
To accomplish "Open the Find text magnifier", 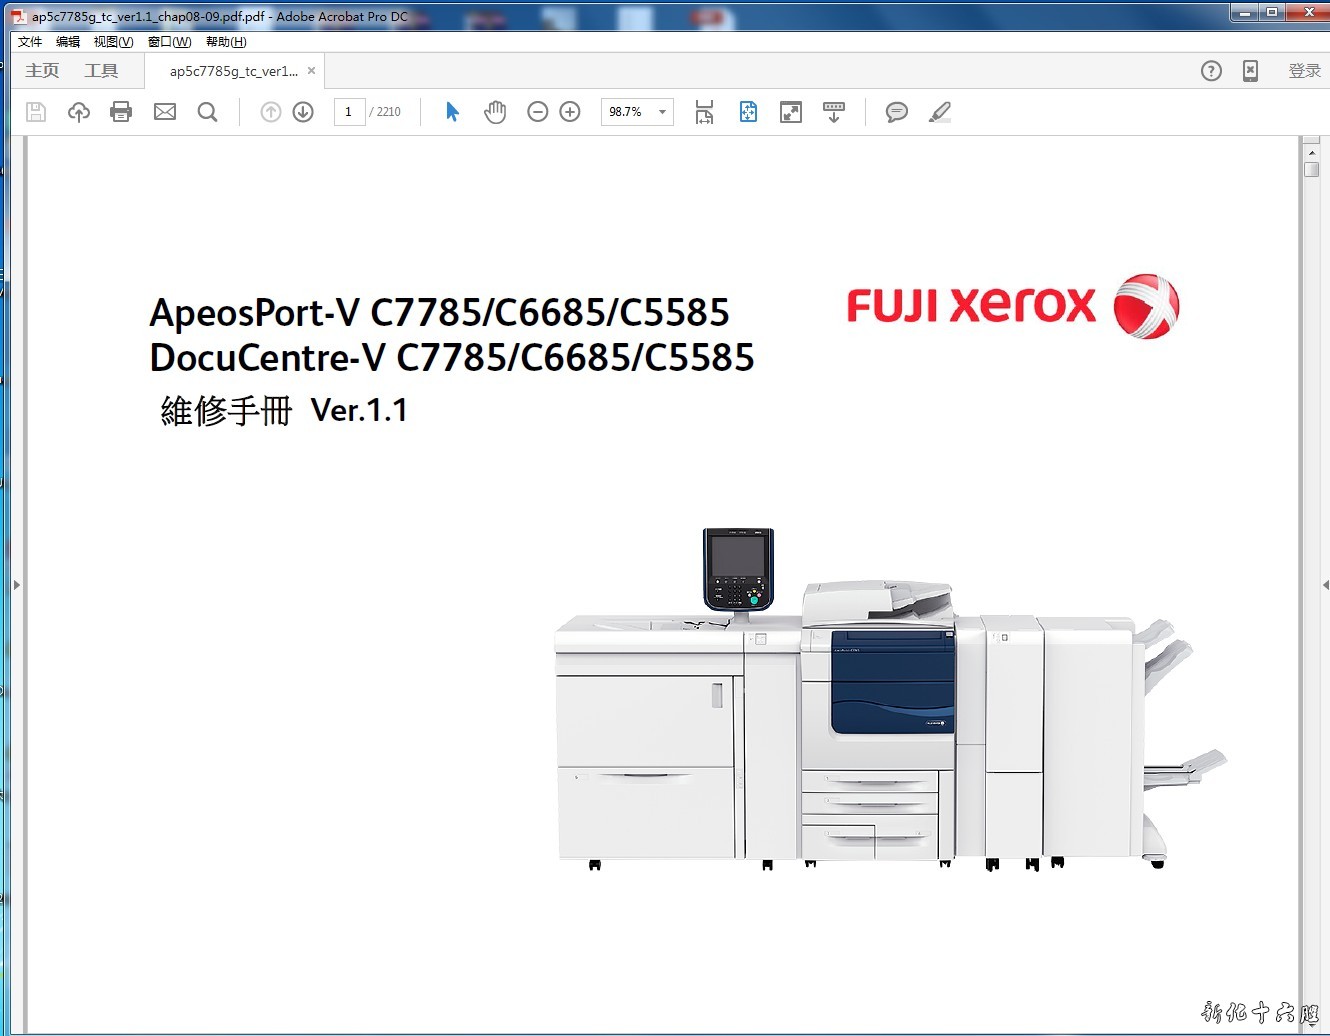I will [x=208, y=112].
